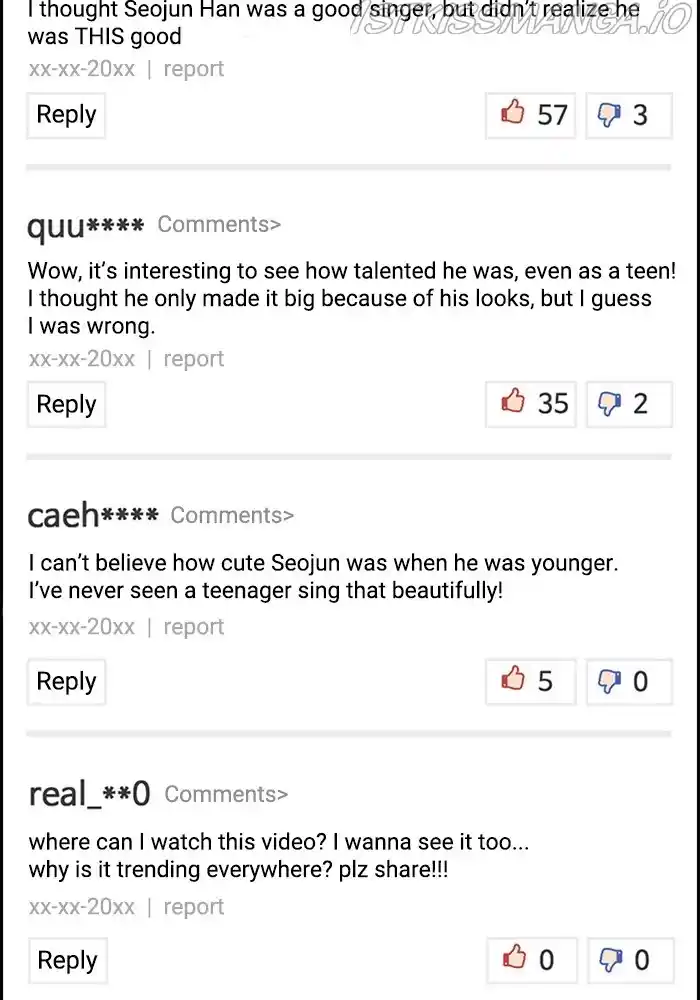The width and height of the screenshot is (700, 1000).
Task: Reply to quu**** comment
Action: coord(66,404)
